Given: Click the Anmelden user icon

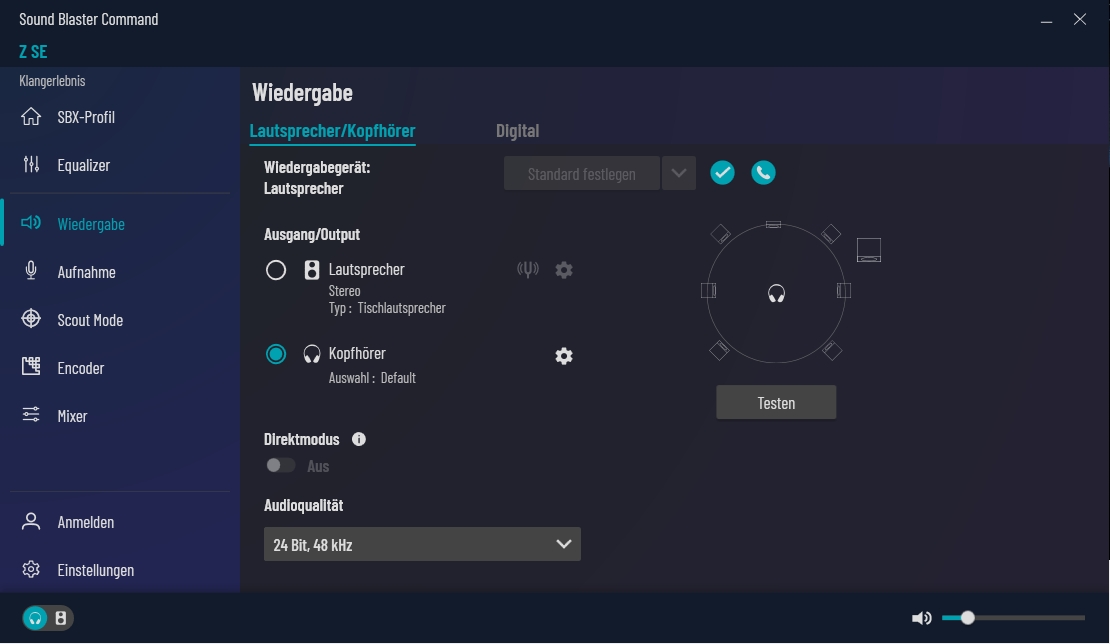Looking at the screenshot, I should 30,522.
